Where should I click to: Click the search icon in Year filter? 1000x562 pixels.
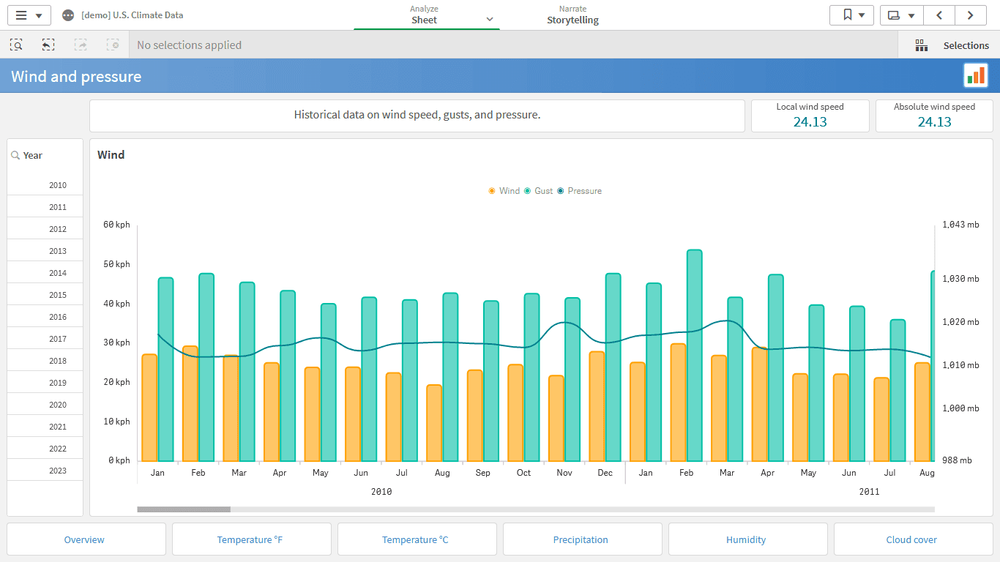click(15, 155)
